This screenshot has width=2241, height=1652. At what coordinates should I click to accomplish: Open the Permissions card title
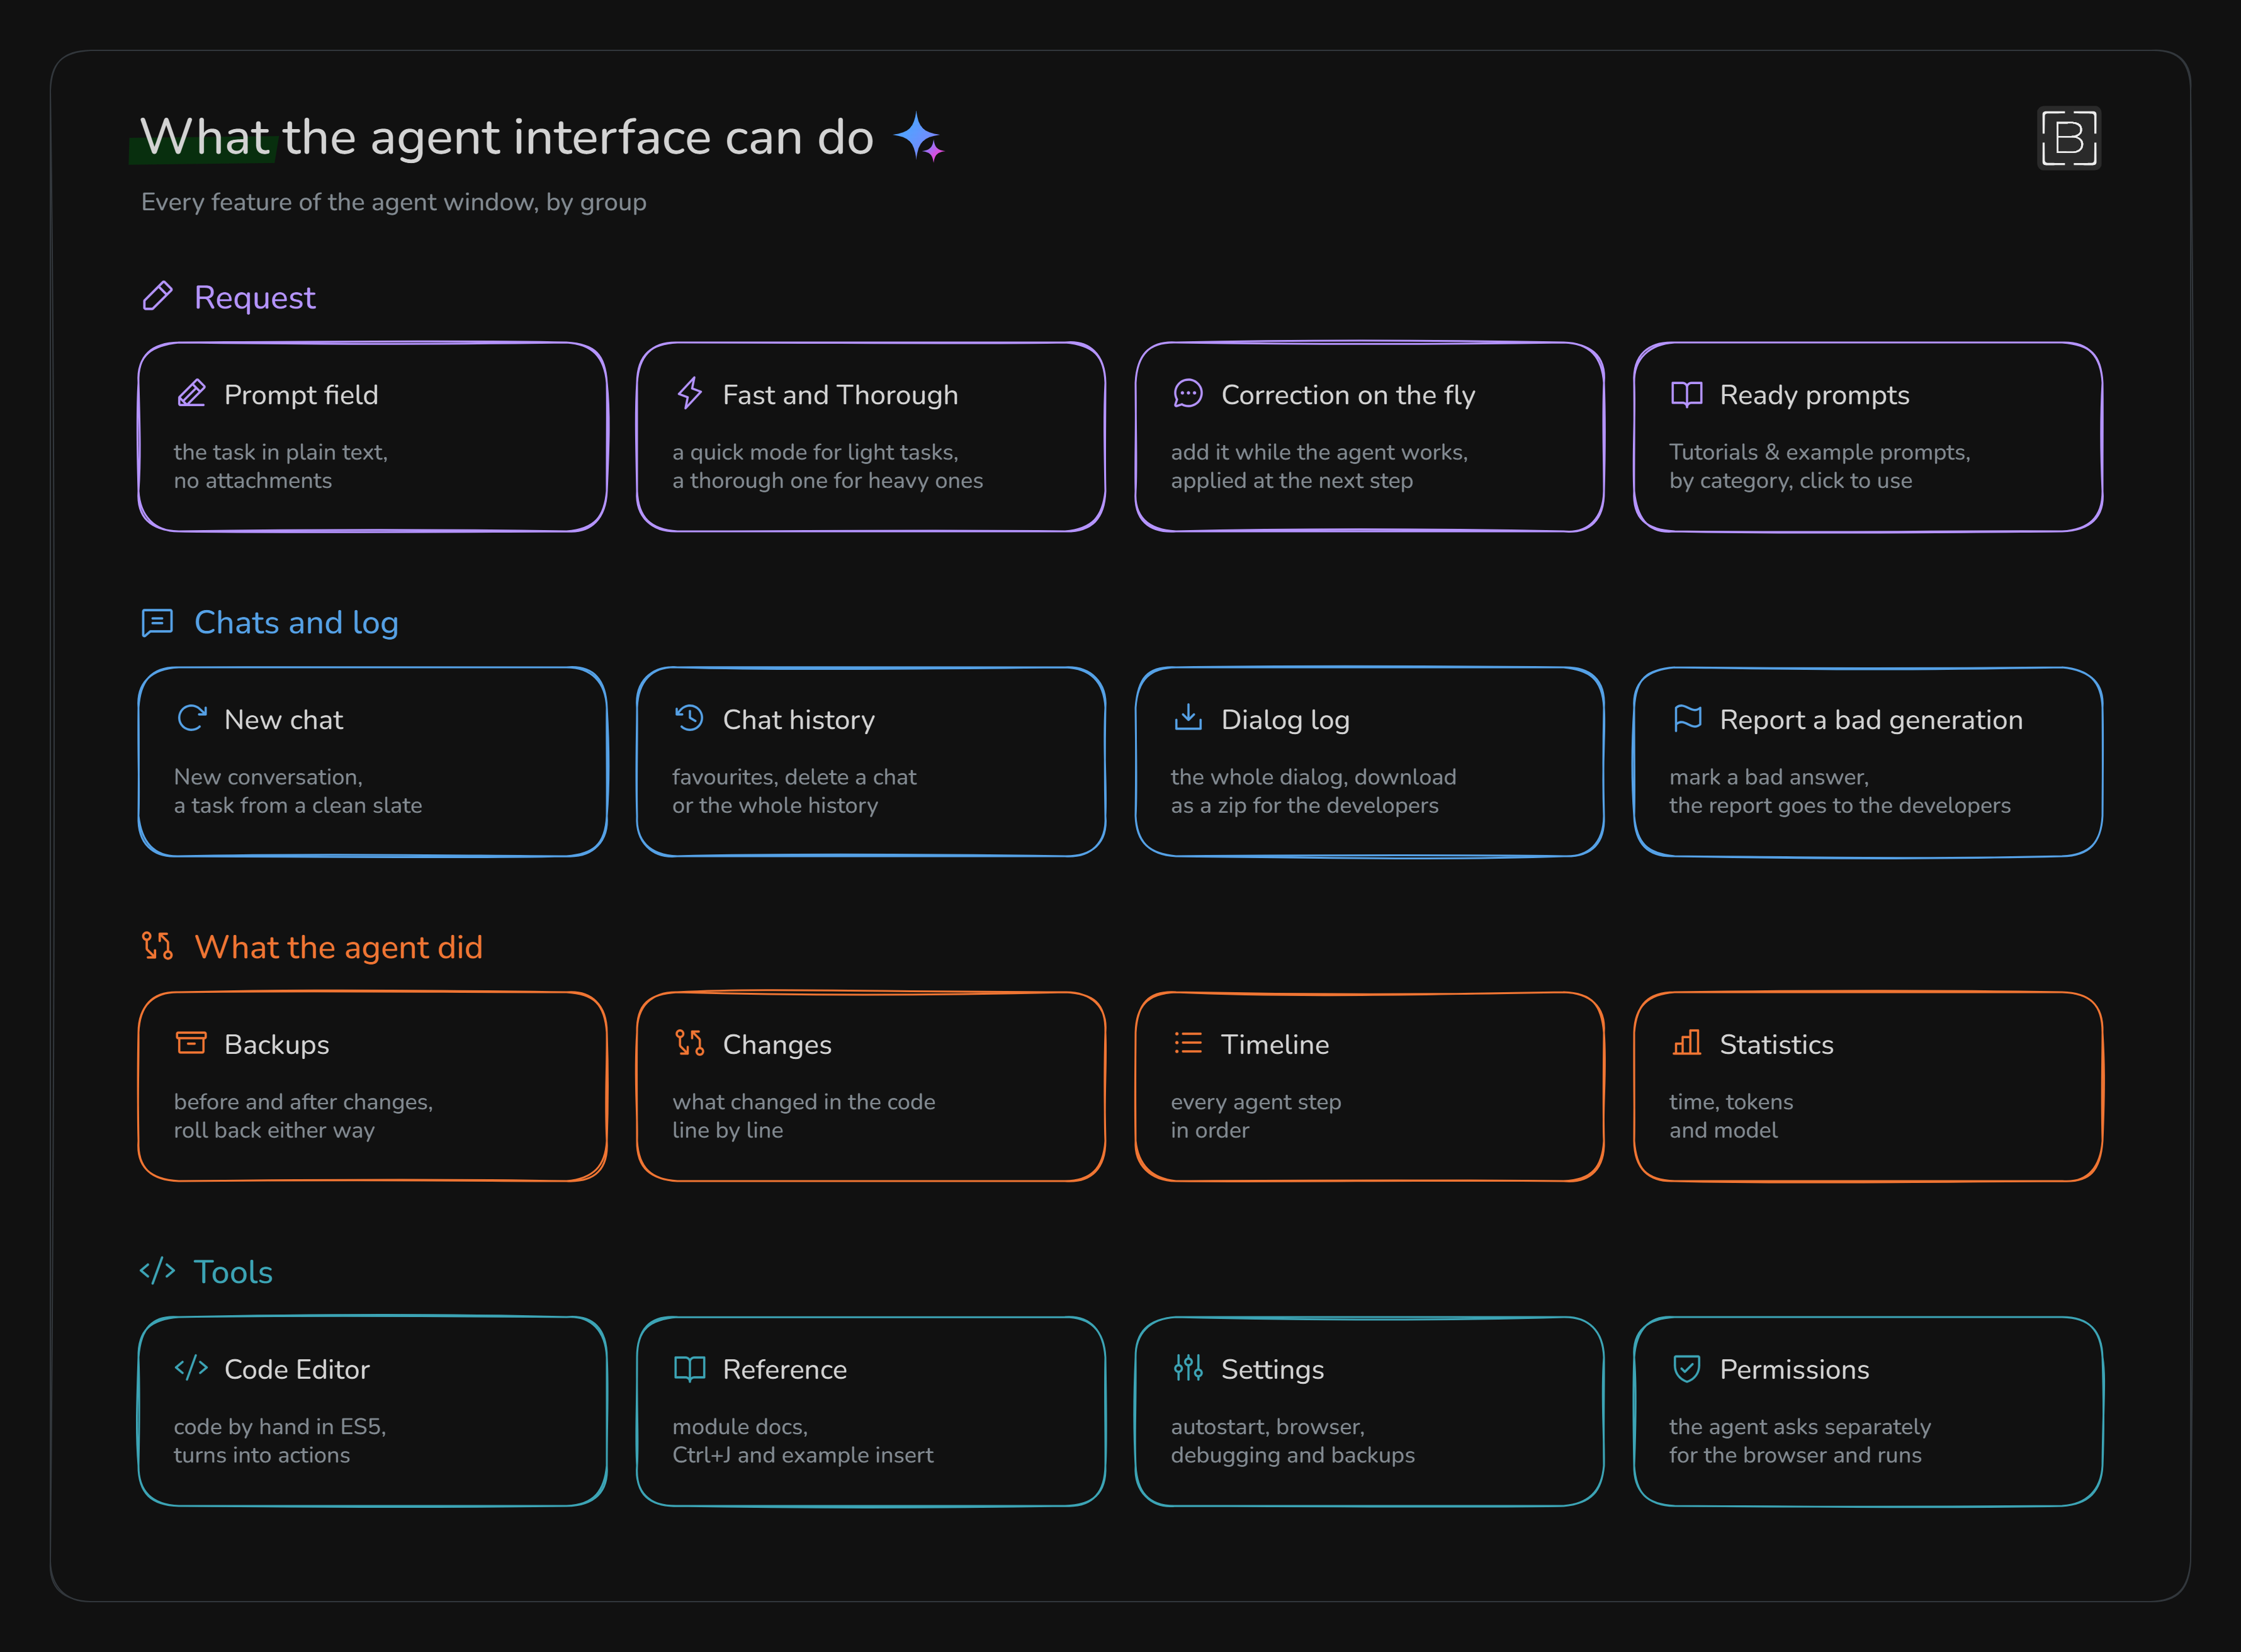(x=1794, y=1369)
